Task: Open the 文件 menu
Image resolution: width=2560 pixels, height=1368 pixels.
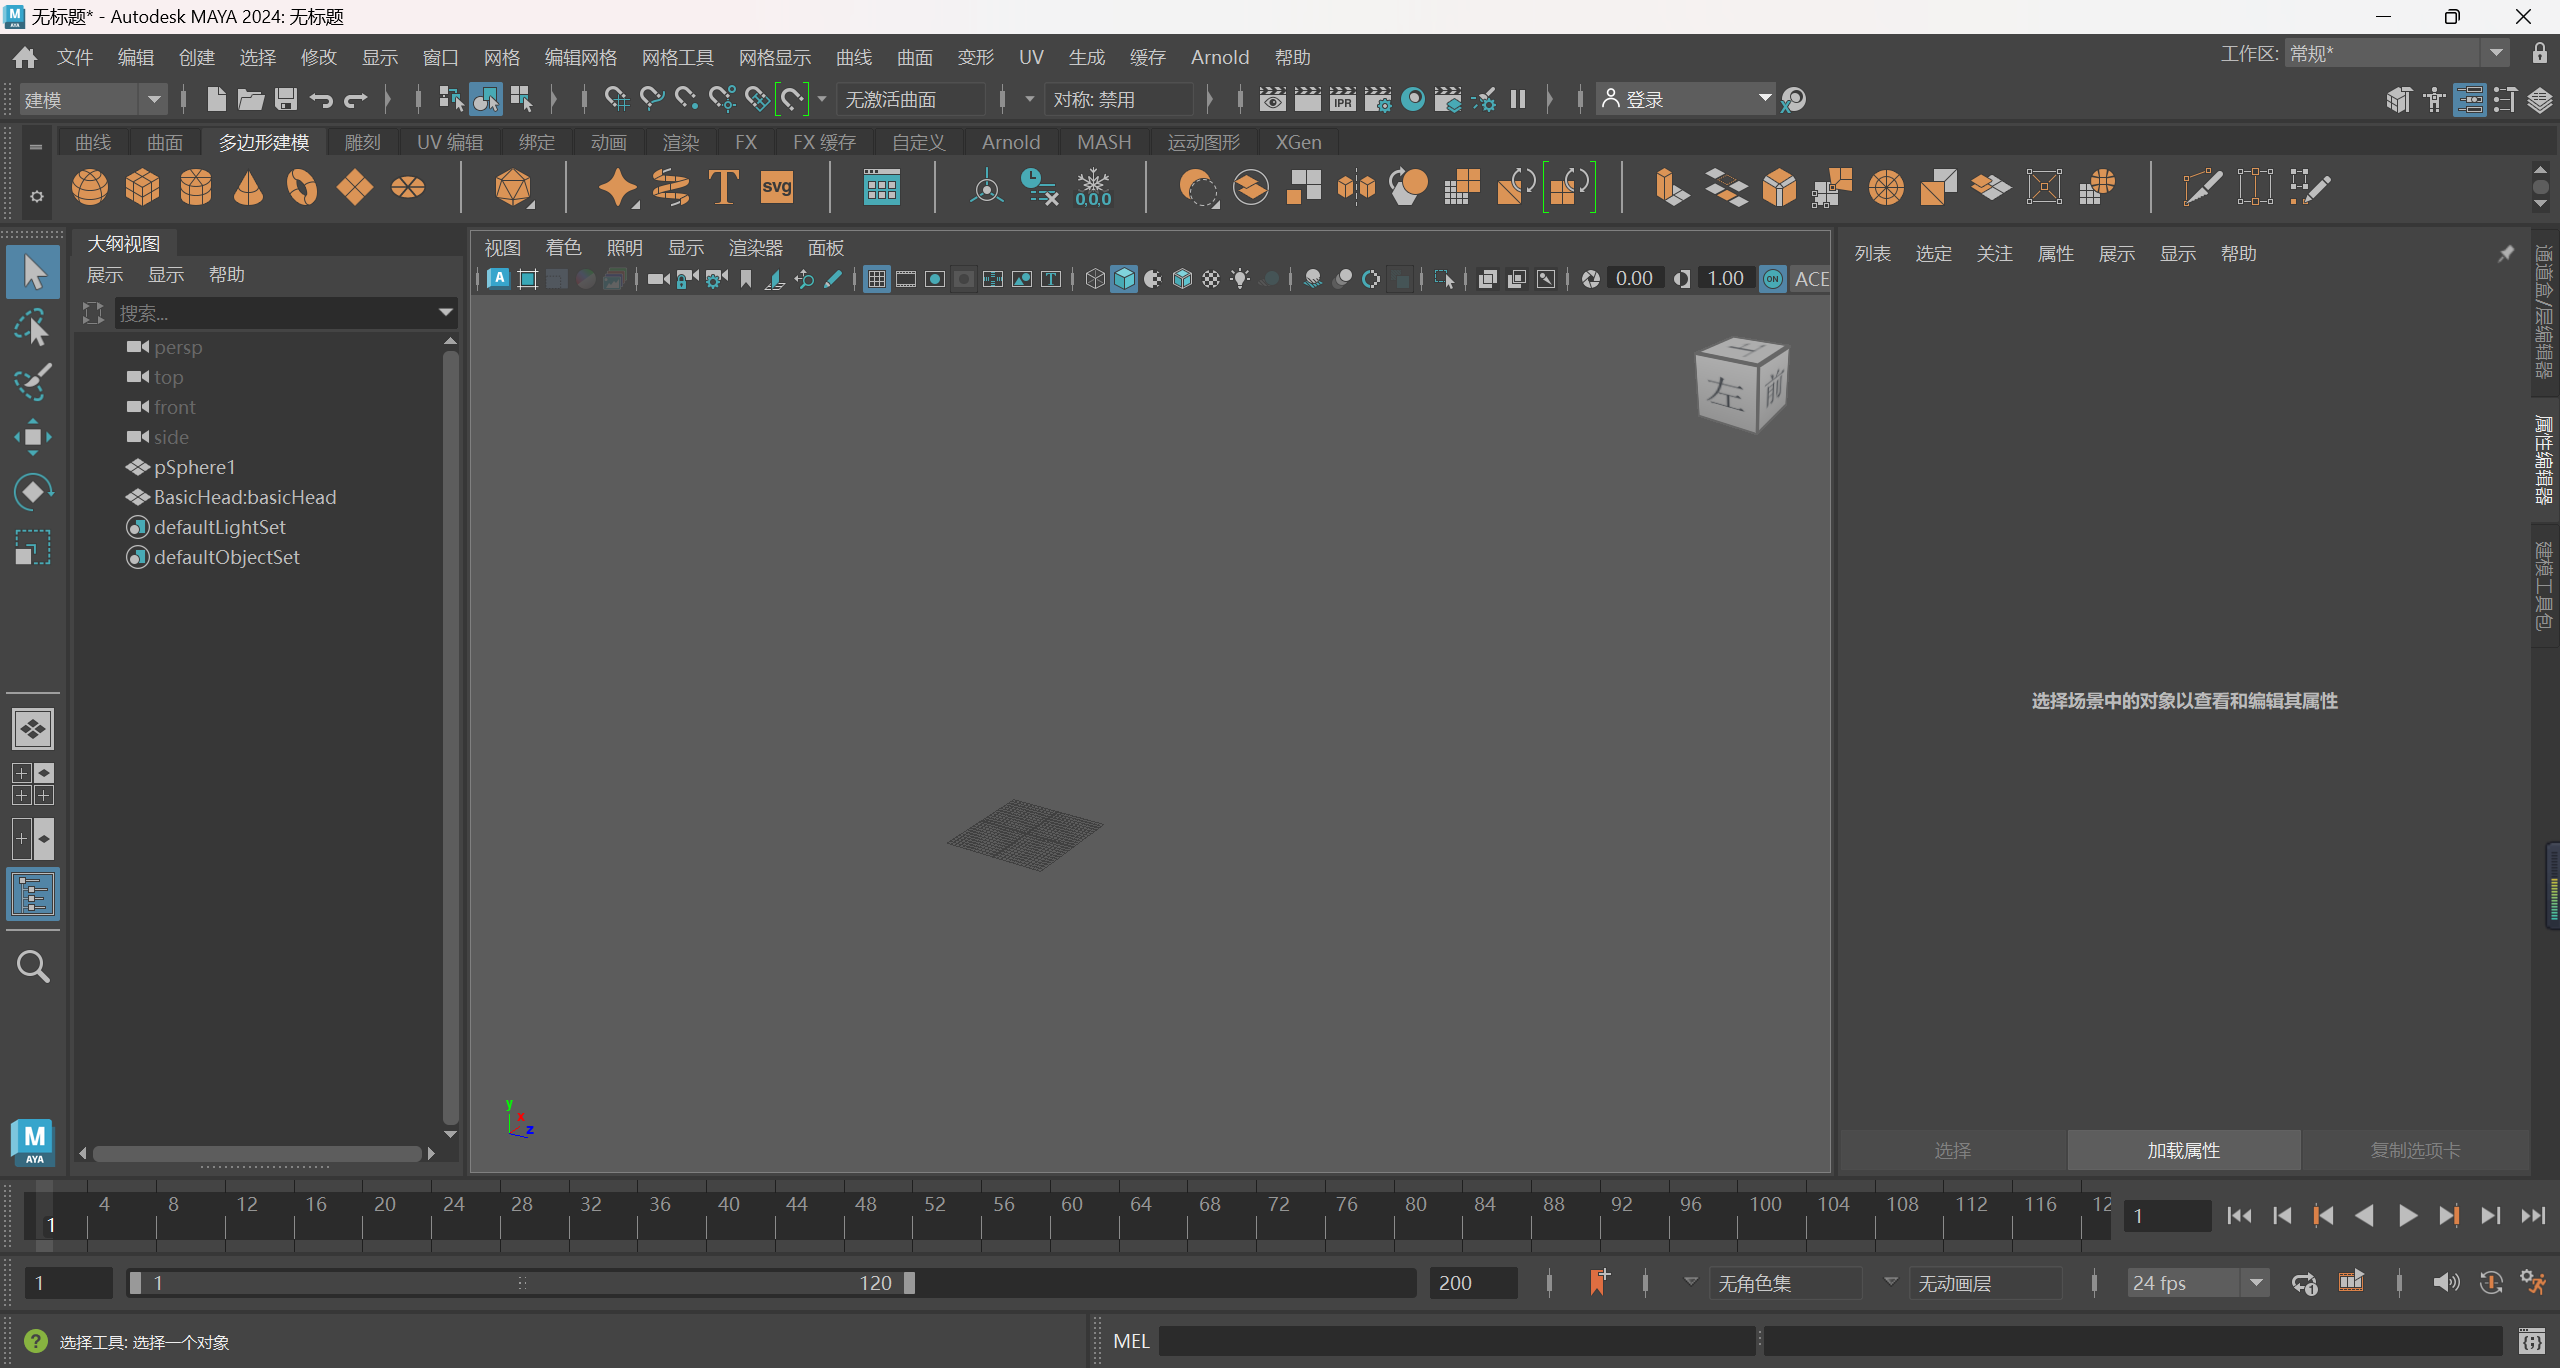Action: [75, 57]
